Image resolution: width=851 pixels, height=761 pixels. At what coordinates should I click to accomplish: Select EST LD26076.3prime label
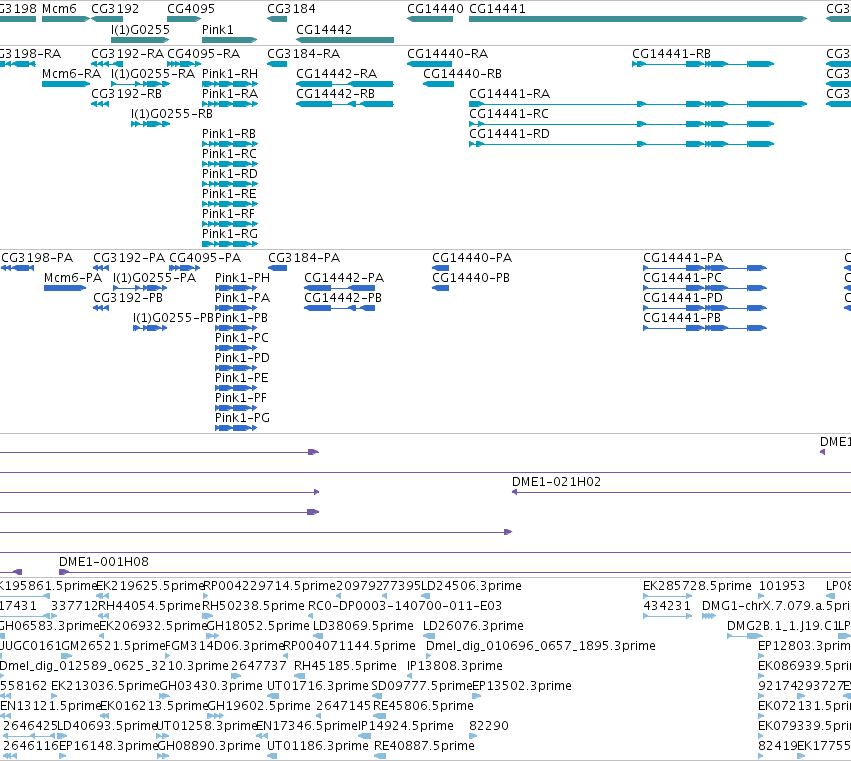(x=473, y=626)
